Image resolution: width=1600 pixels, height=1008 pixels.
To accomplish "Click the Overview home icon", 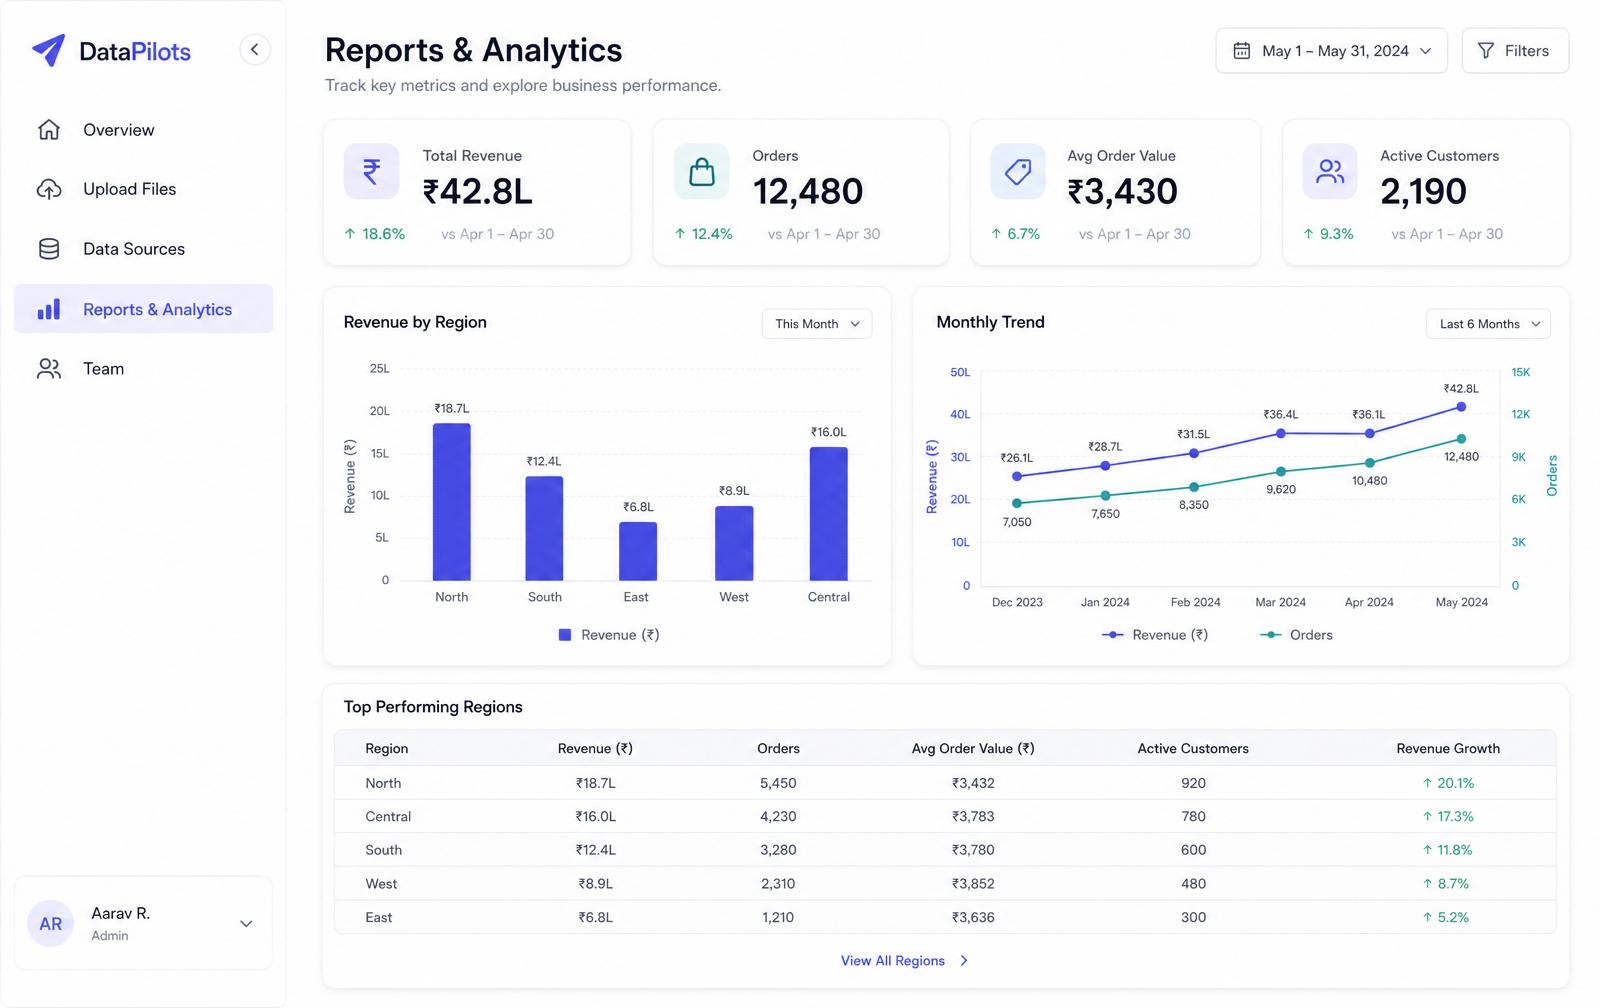I will (49, 130).
